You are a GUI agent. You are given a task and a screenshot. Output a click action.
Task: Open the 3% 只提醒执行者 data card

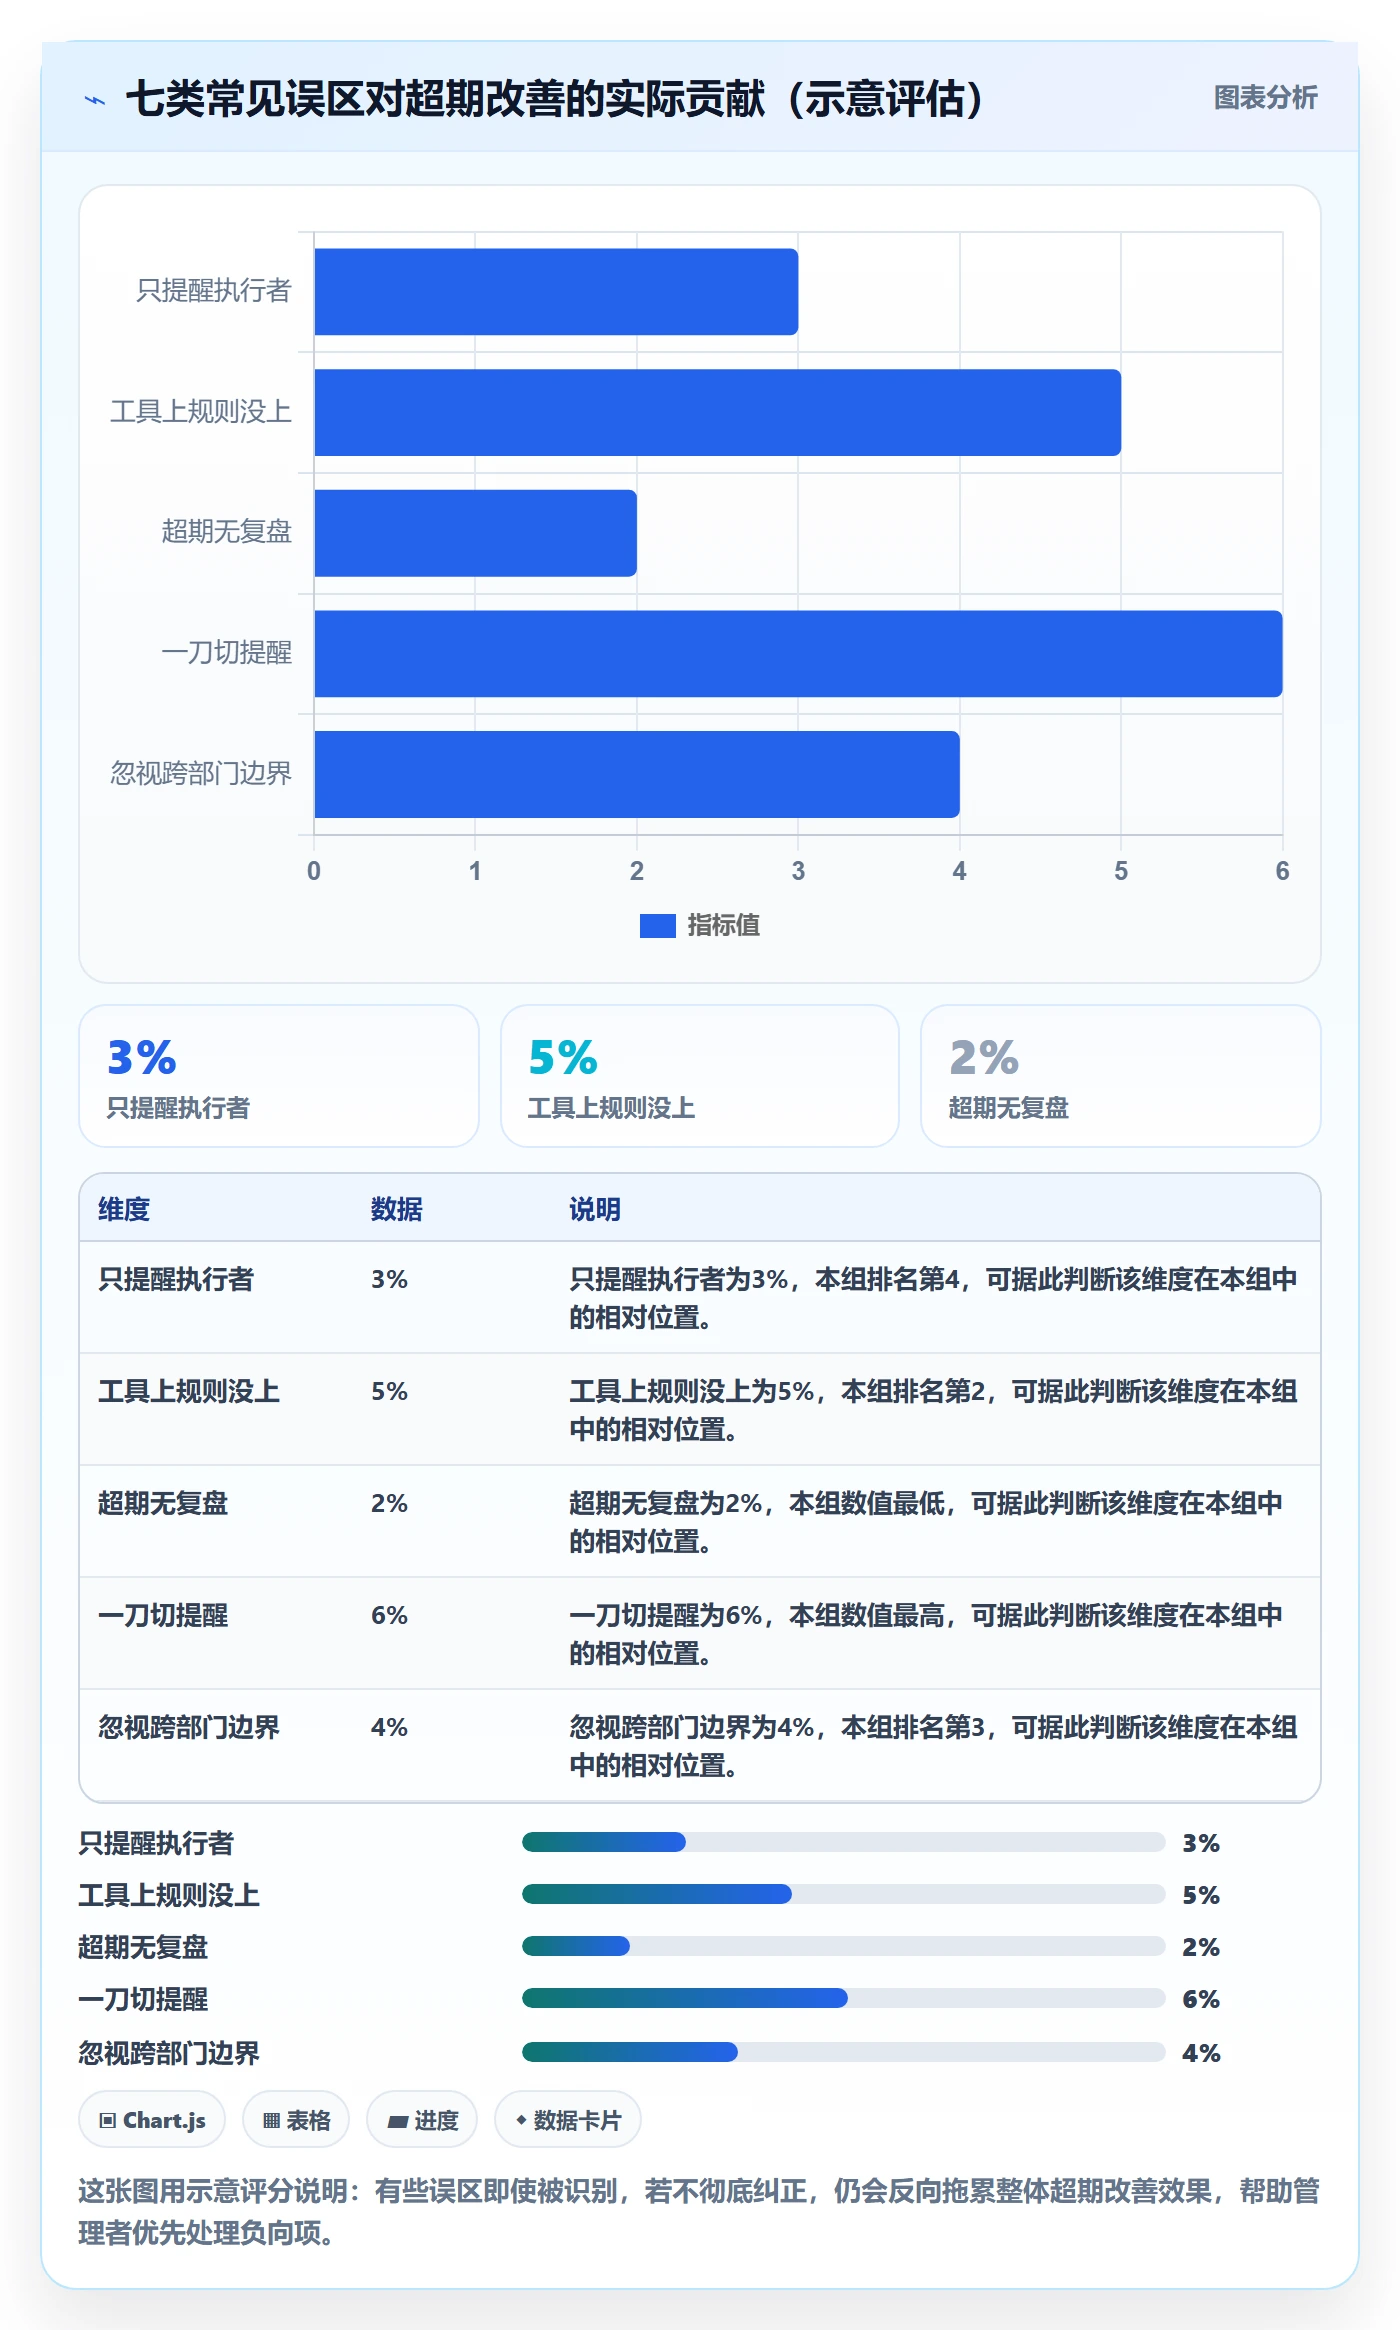click(279, 1076)
